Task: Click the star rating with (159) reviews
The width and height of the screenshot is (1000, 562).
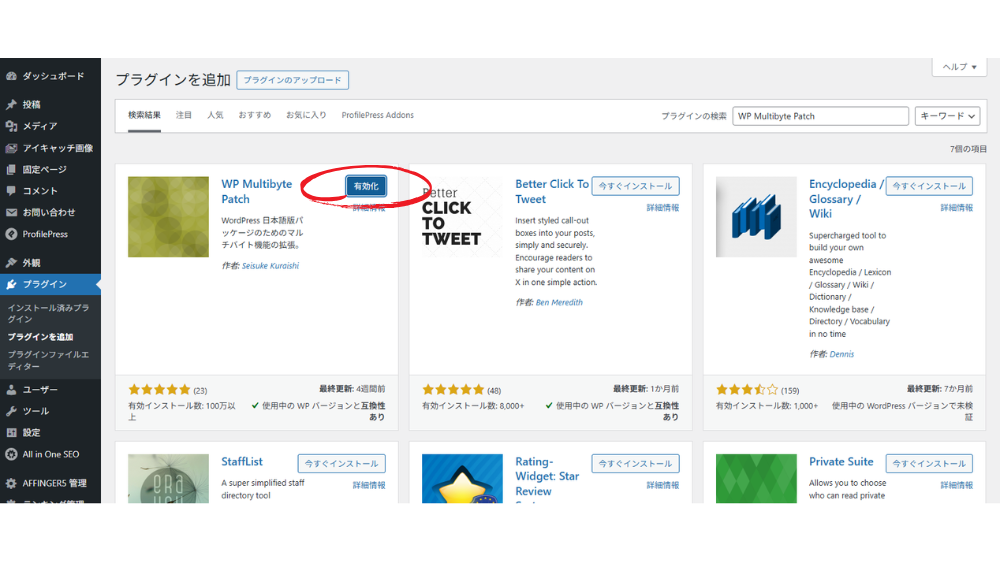Action: [x=747, y=390]
